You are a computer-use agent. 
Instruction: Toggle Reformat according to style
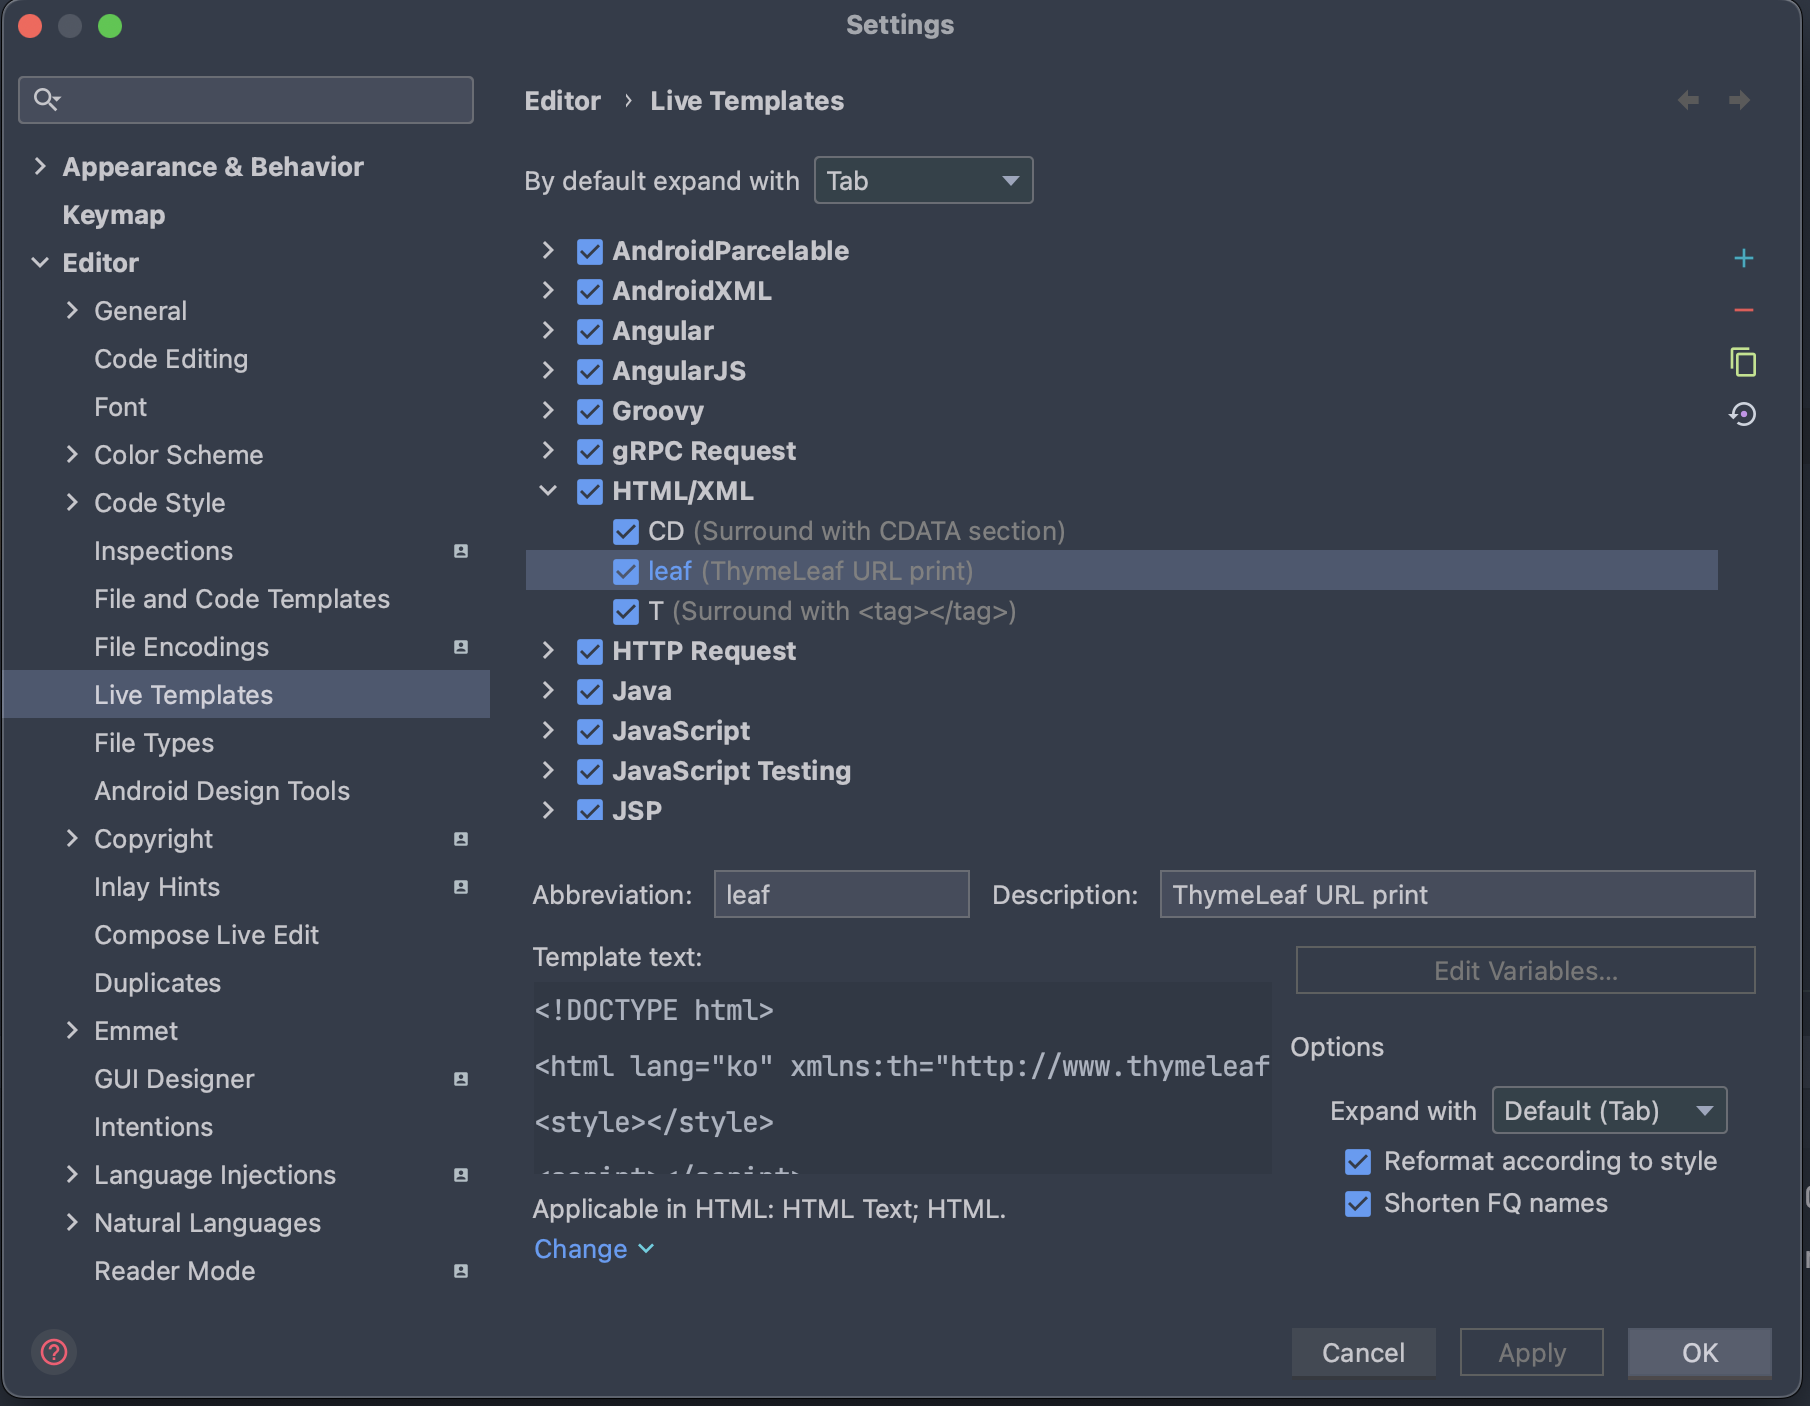tap(1358, 1161)
